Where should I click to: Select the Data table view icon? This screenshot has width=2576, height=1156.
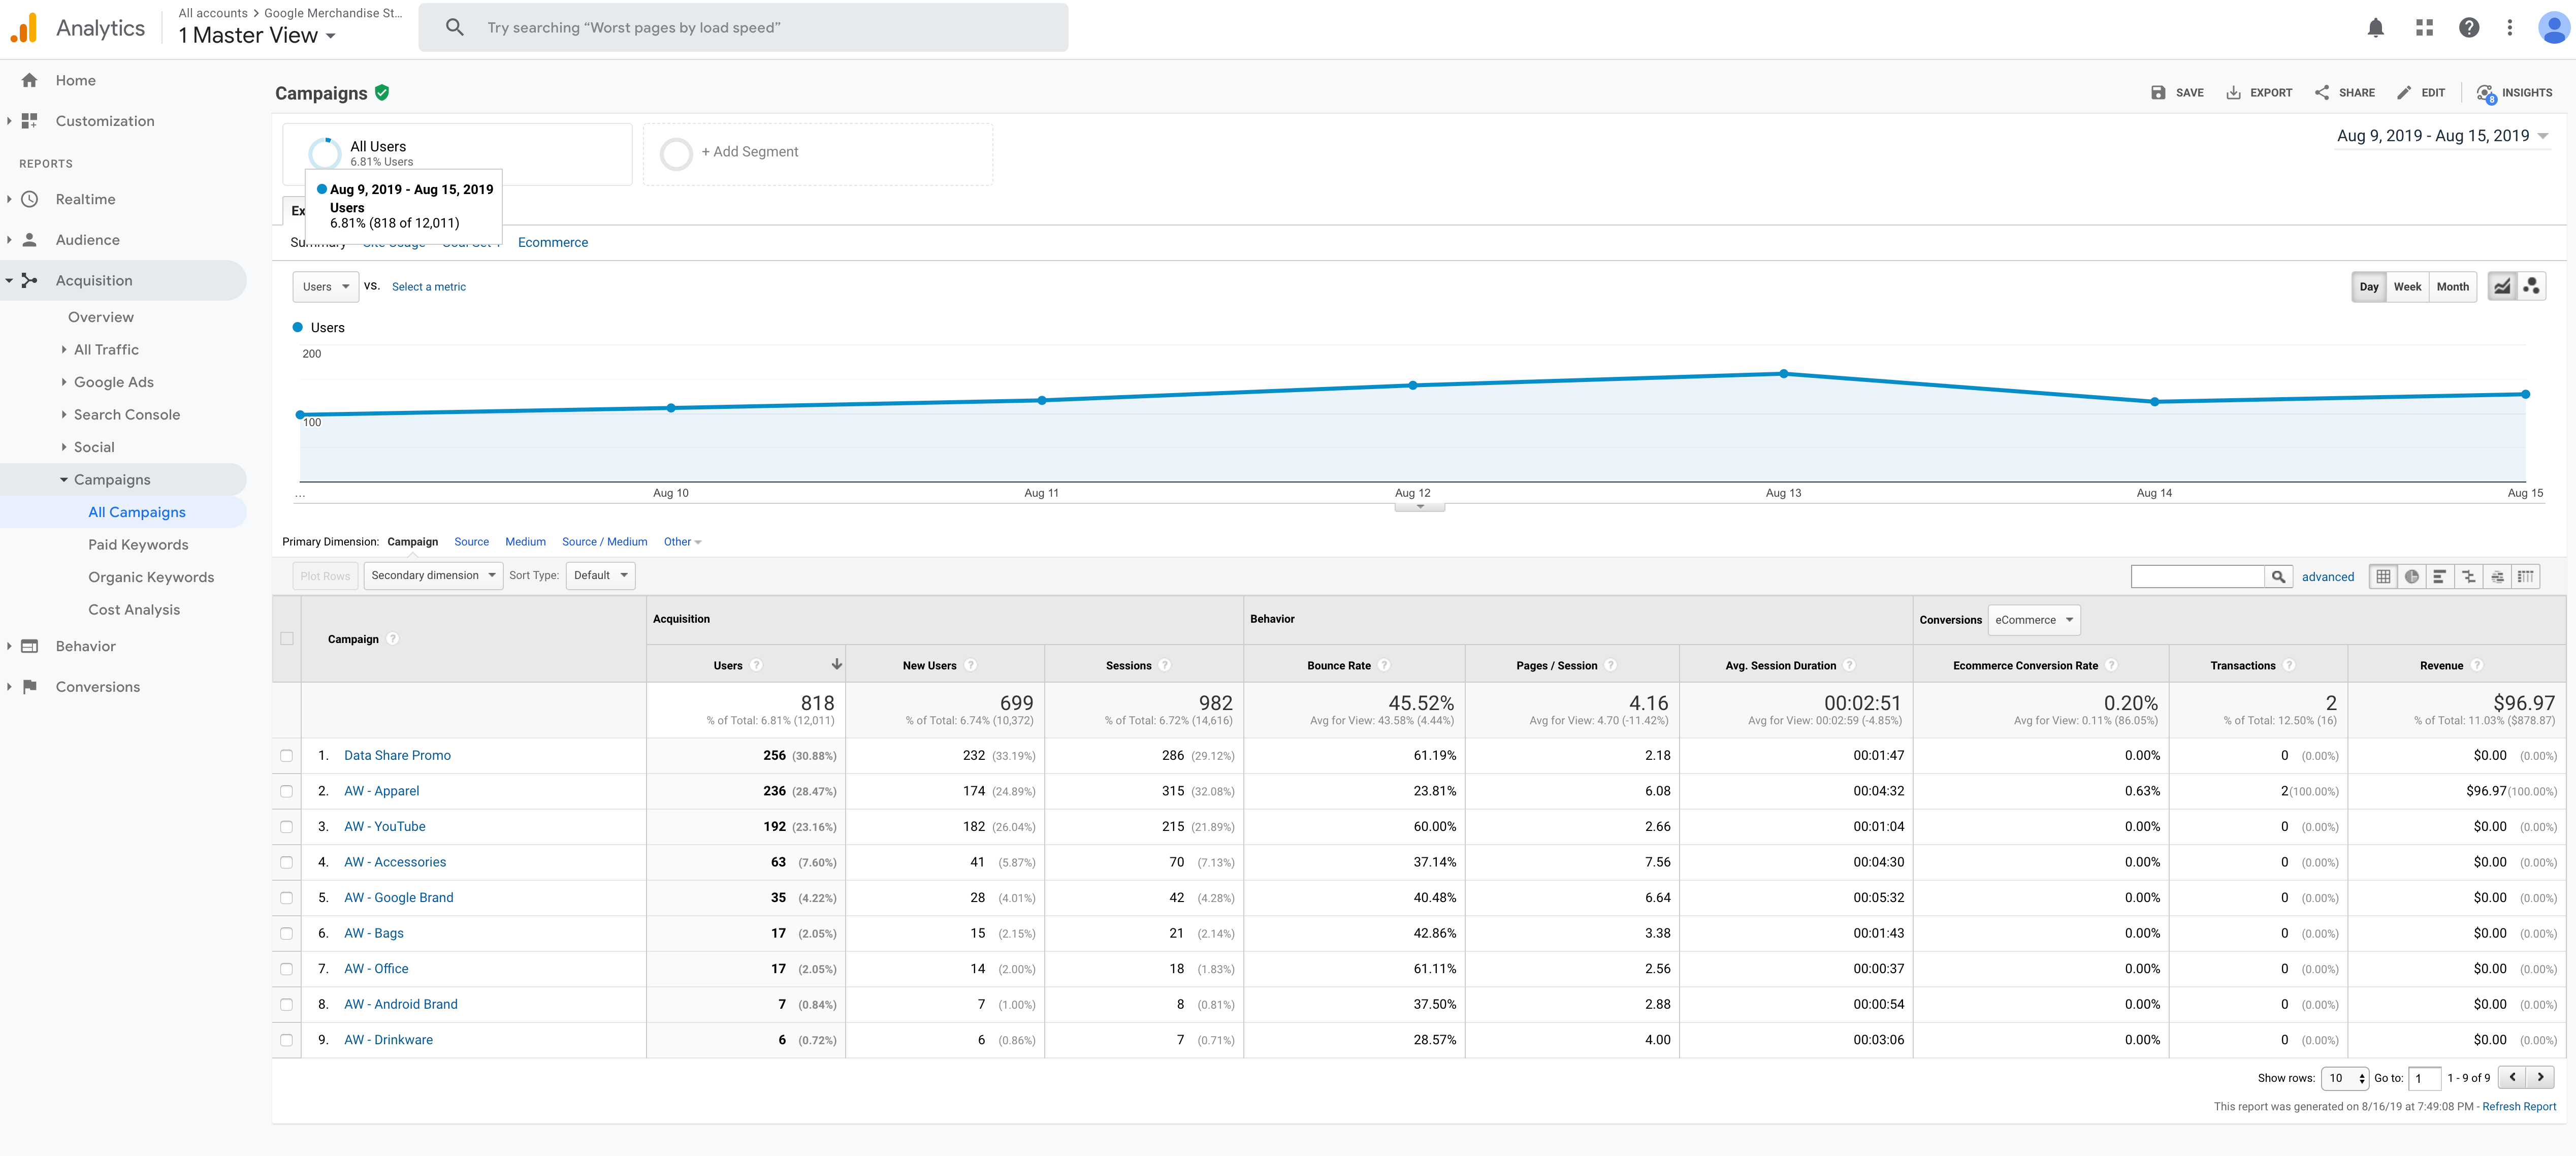click(x=2383, y=577)
